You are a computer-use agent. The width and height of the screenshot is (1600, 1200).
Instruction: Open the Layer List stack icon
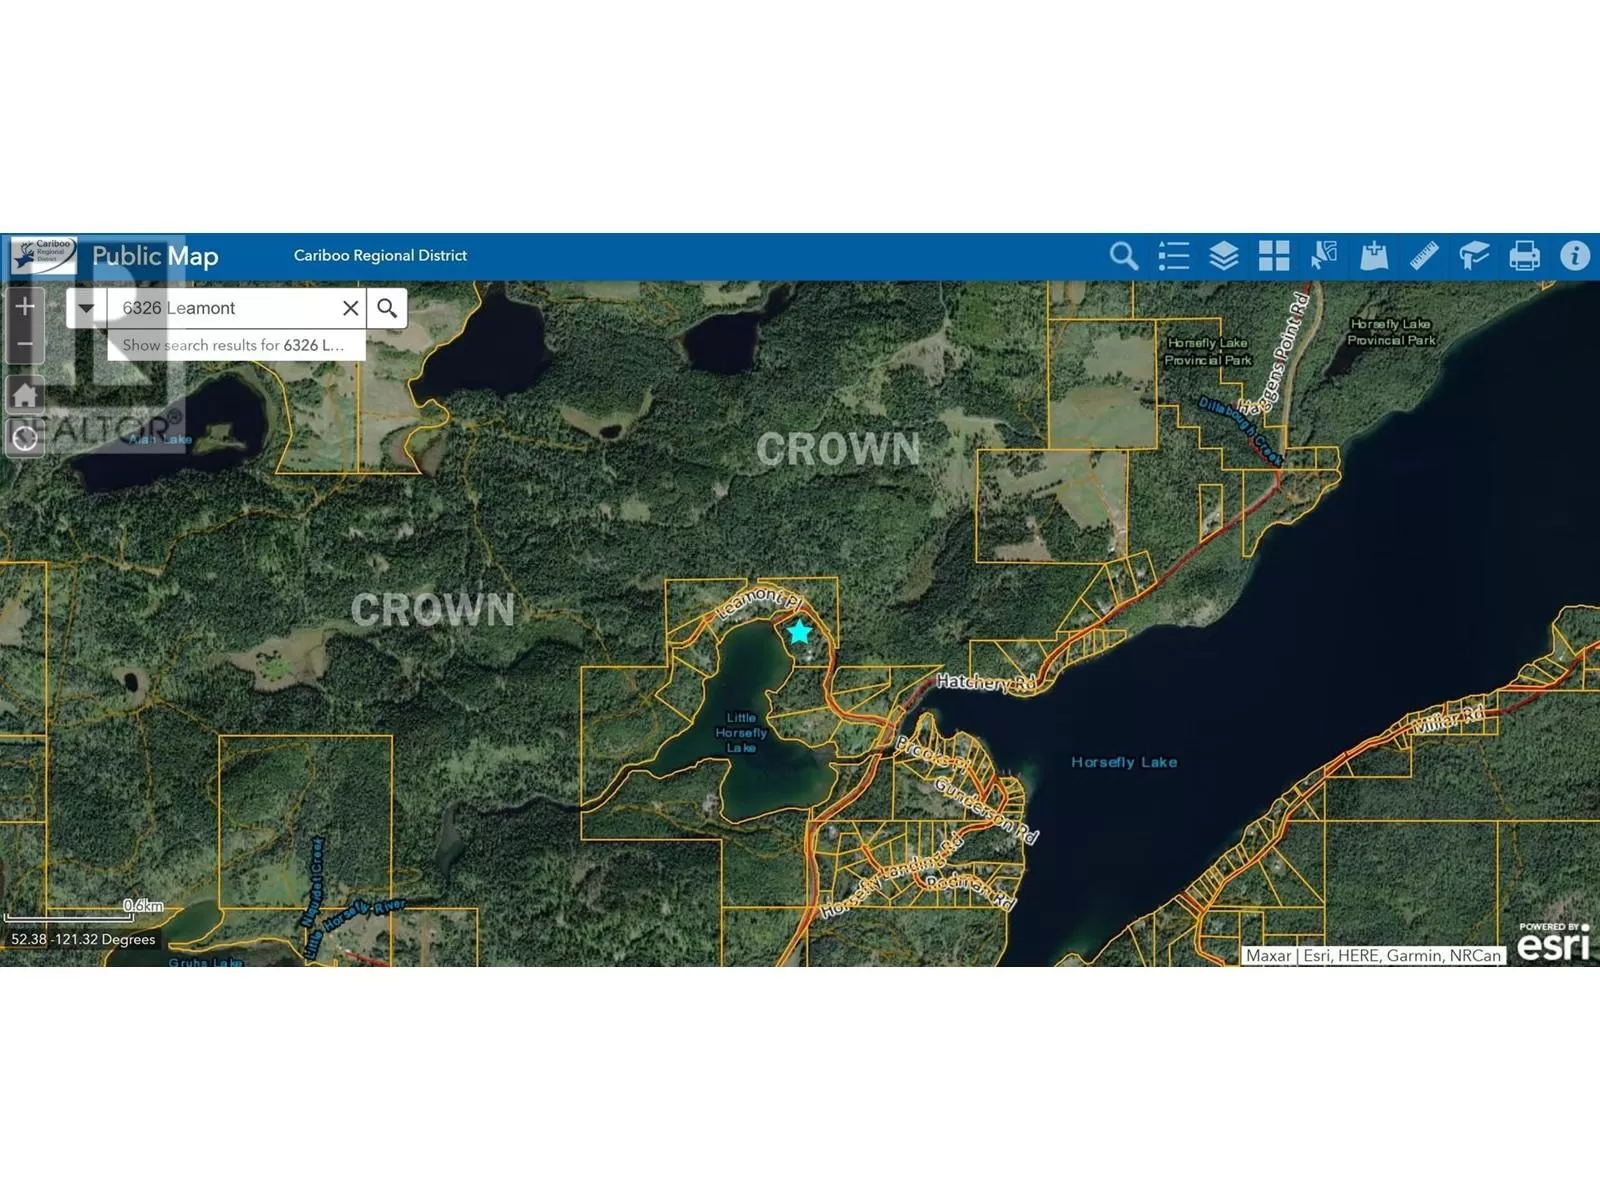[x=1223, y=256]
